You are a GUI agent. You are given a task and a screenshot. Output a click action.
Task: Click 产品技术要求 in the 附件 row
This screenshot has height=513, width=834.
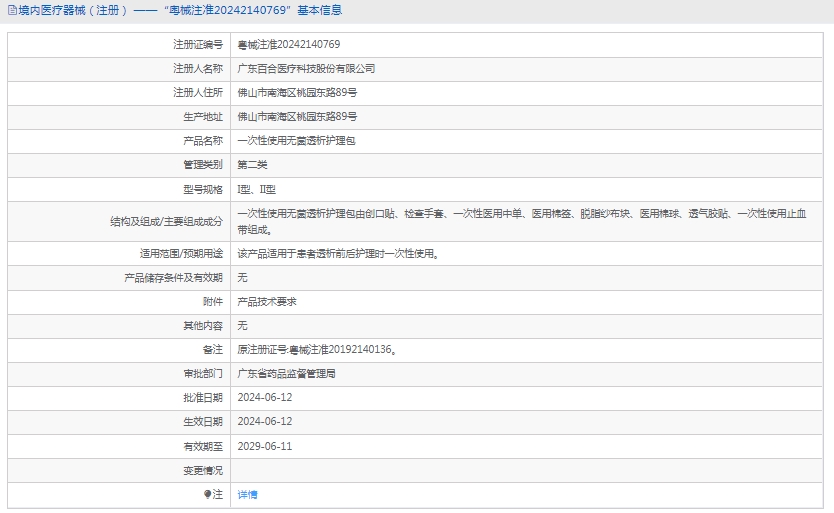[x=266, y=301]
